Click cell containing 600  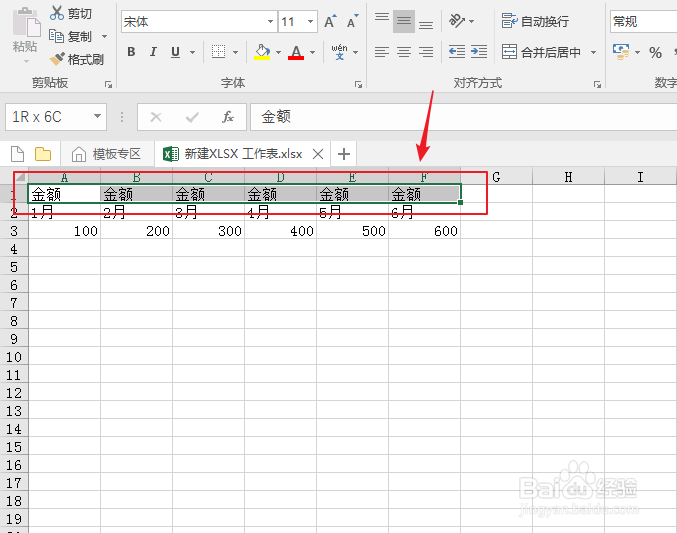coord(424,231)
